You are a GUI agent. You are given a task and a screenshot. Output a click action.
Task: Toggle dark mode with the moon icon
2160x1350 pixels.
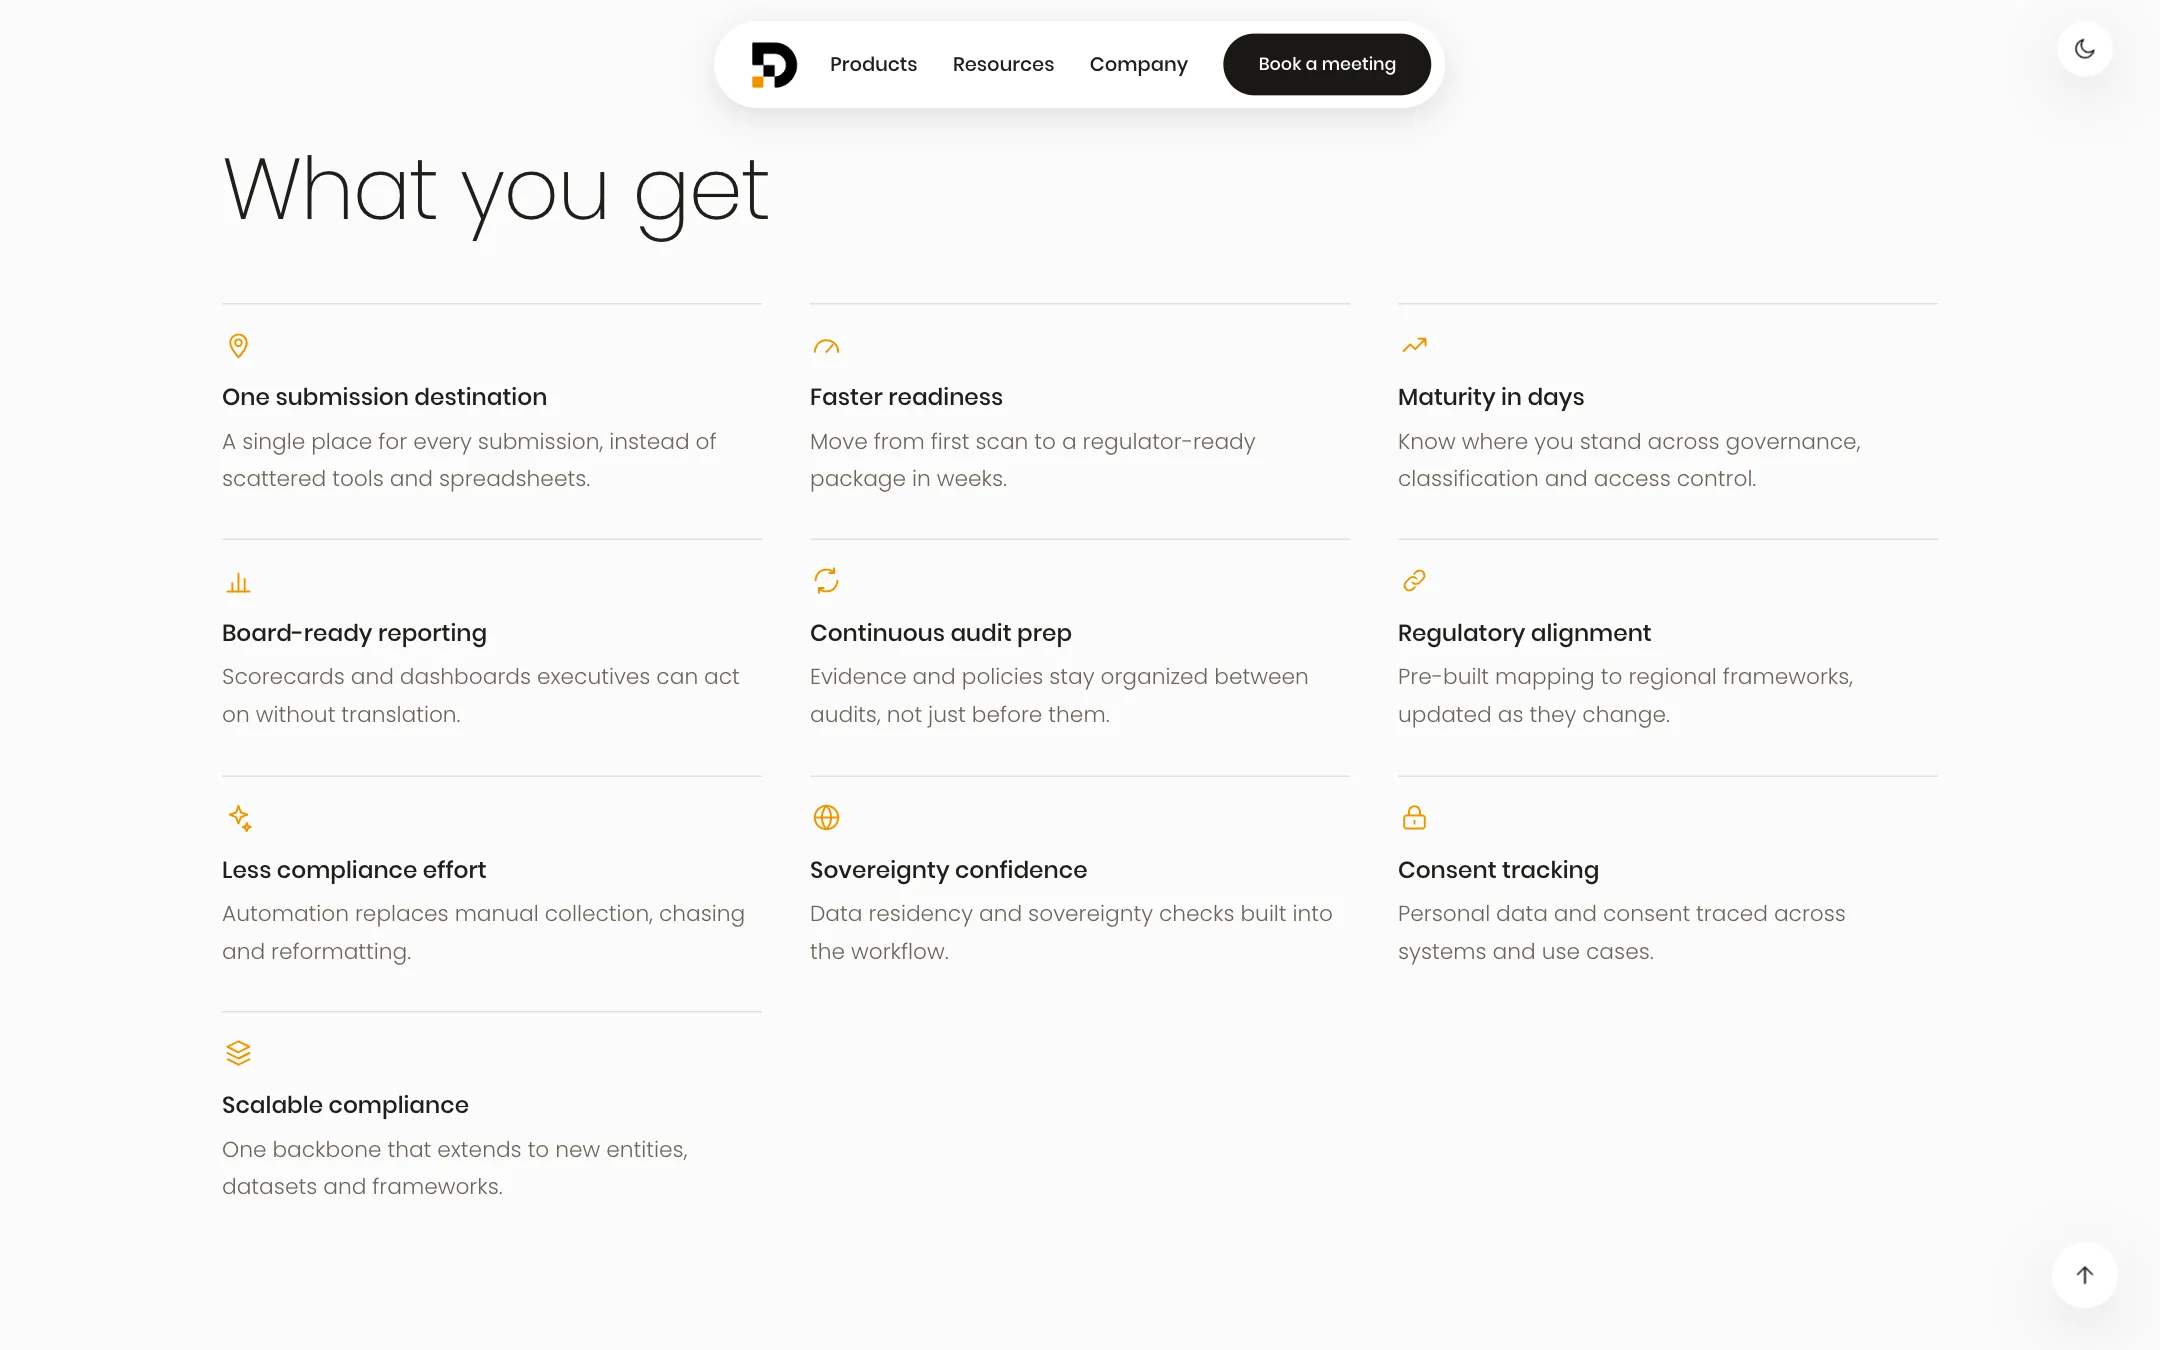coord(2085,49)
